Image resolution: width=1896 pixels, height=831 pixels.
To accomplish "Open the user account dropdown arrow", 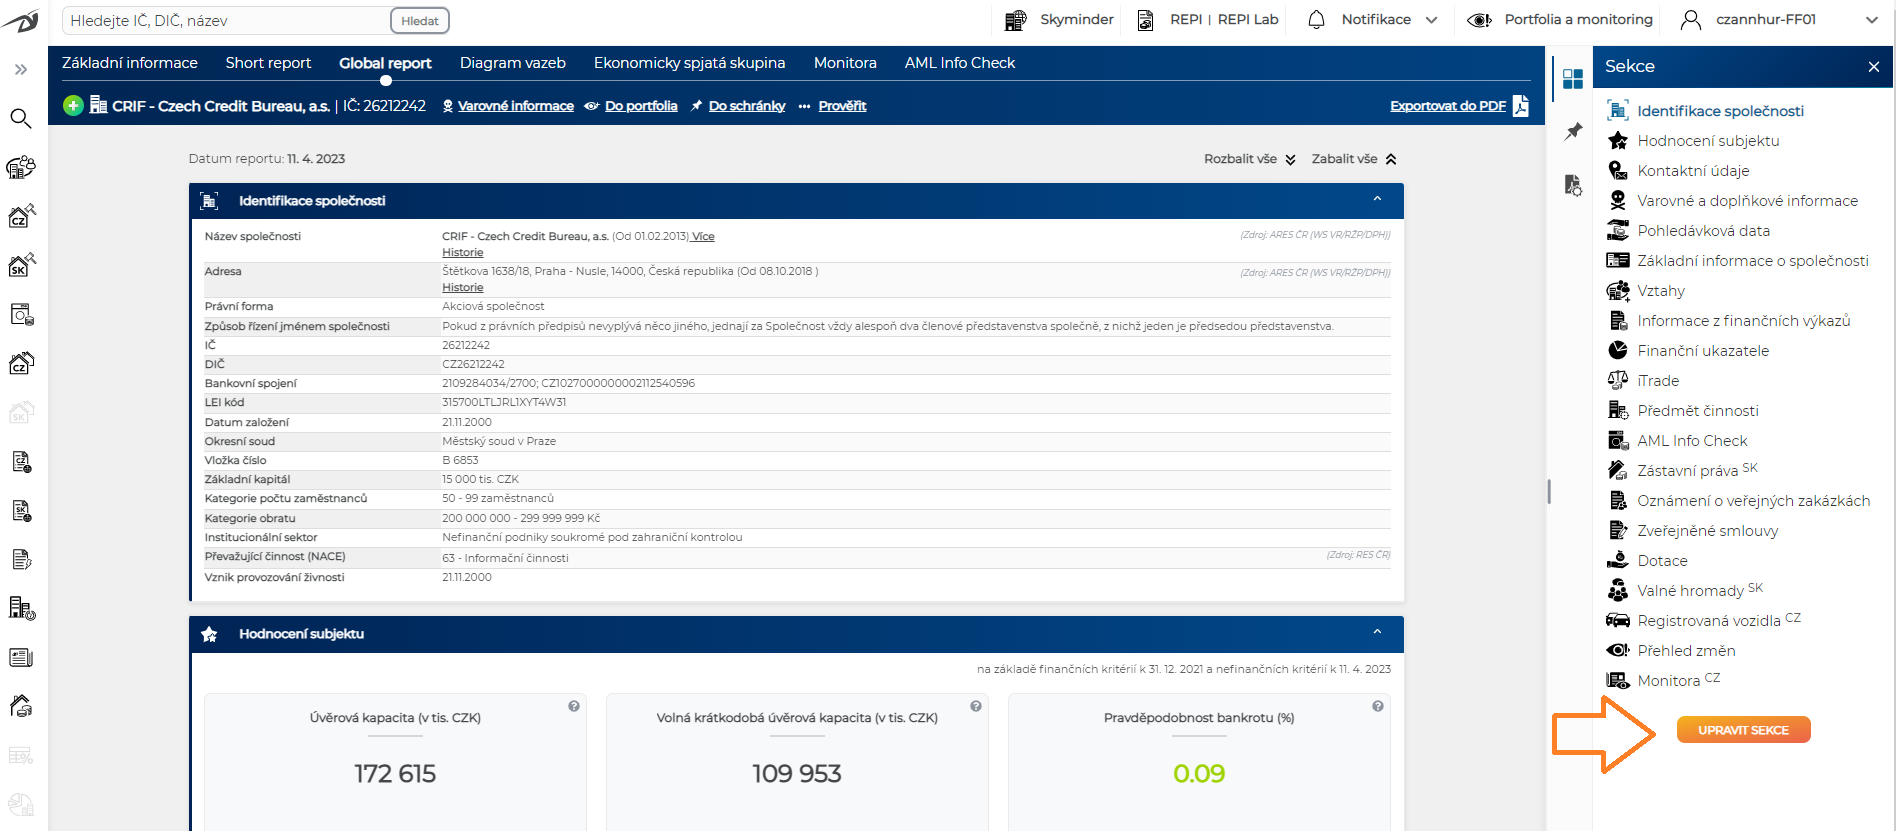I will pyautogui.click(x=1871, y=20).
